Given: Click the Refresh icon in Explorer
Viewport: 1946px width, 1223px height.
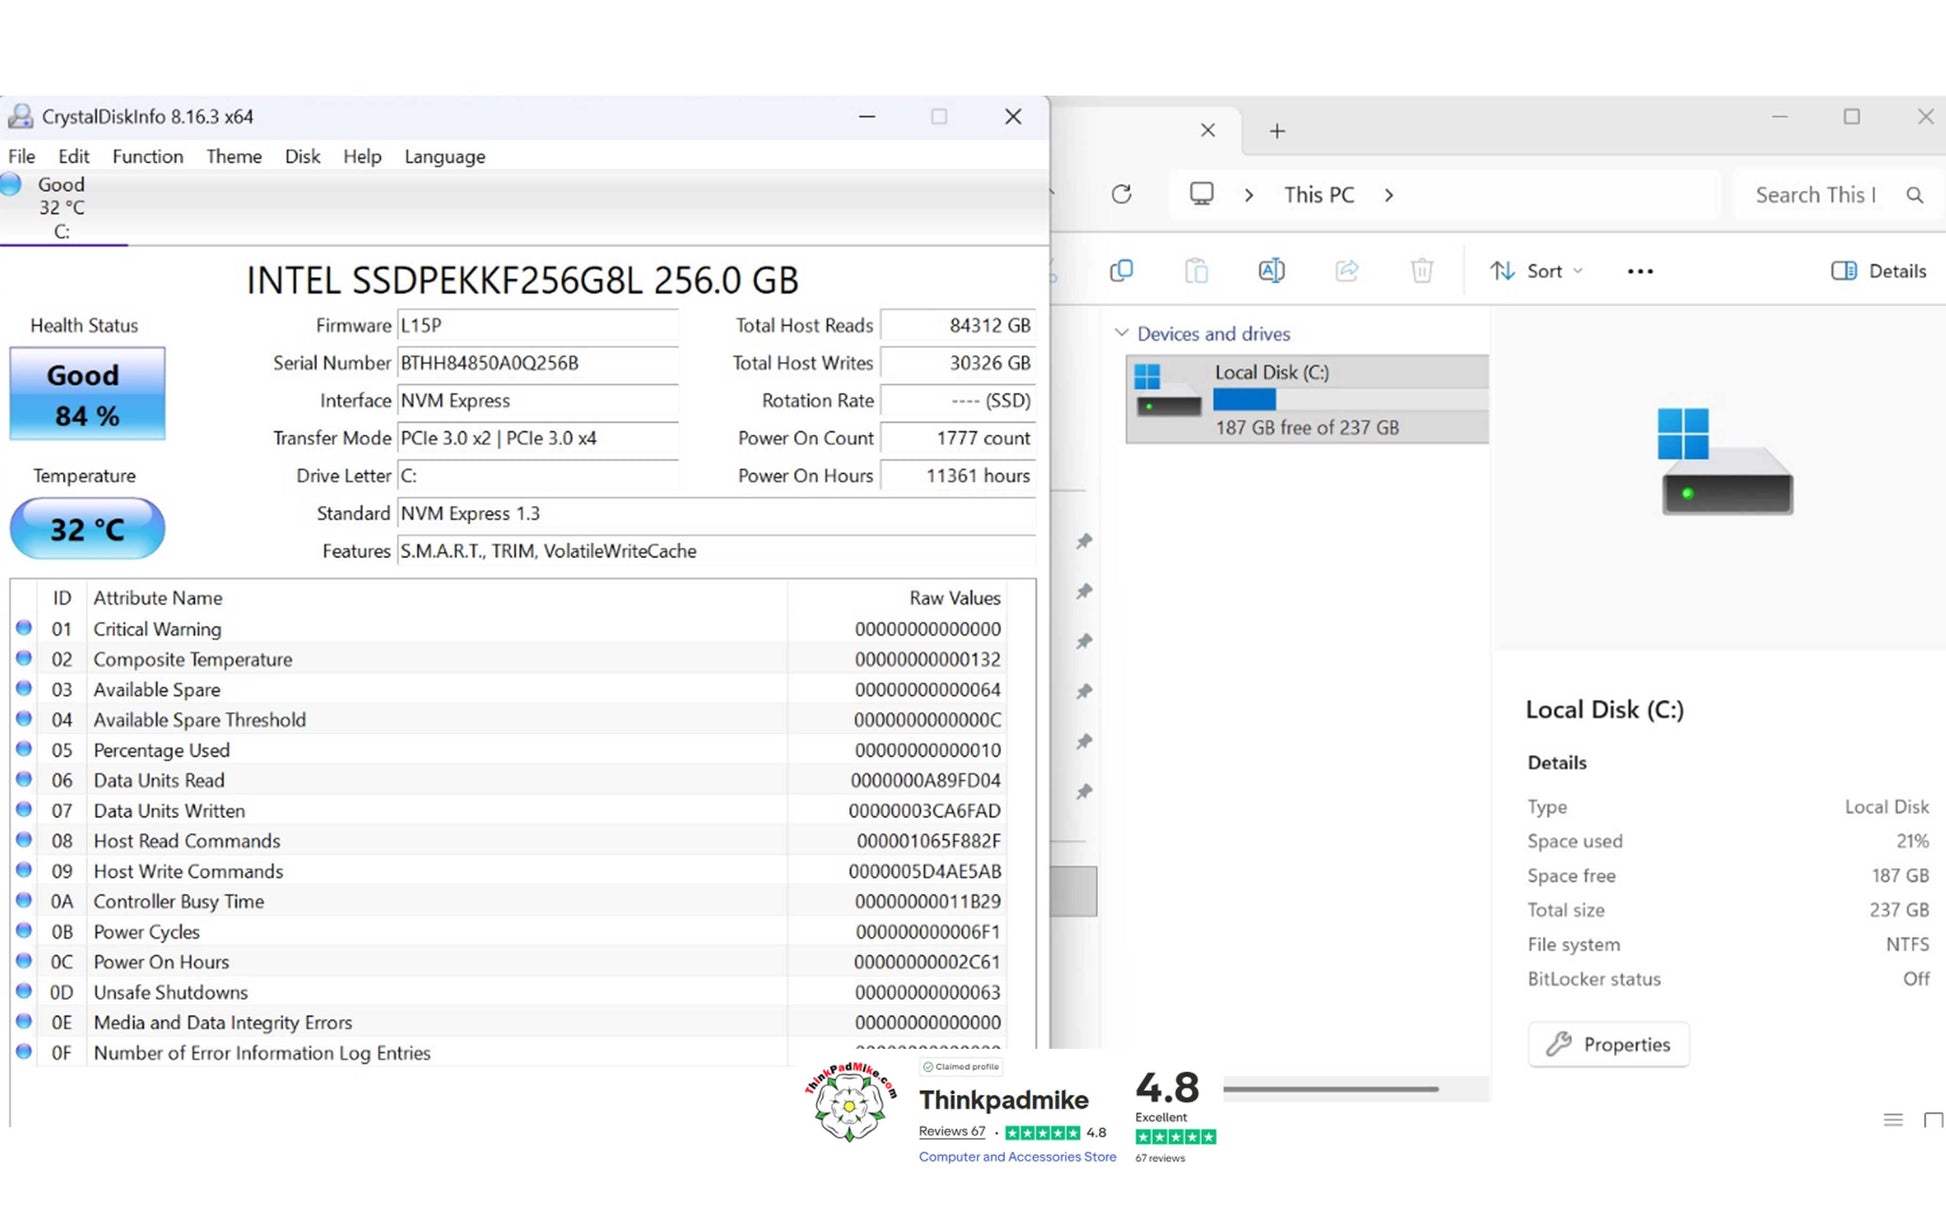Looking at the screenshot, I should pyautogui.click(x=1121, y=194).
